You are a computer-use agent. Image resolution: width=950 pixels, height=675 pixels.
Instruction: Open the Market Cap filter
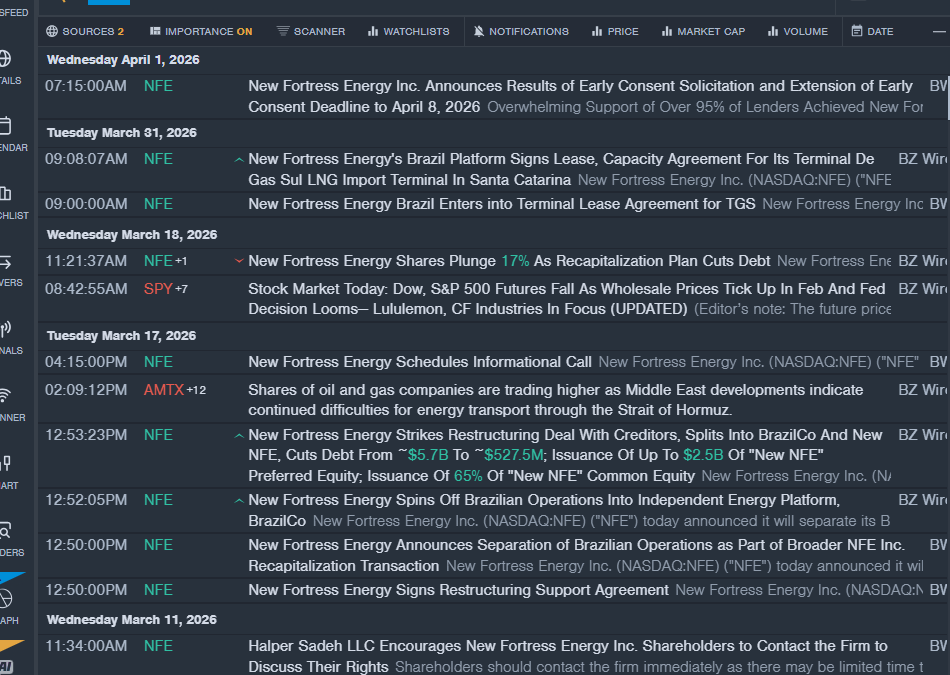[x=703, y=32]
